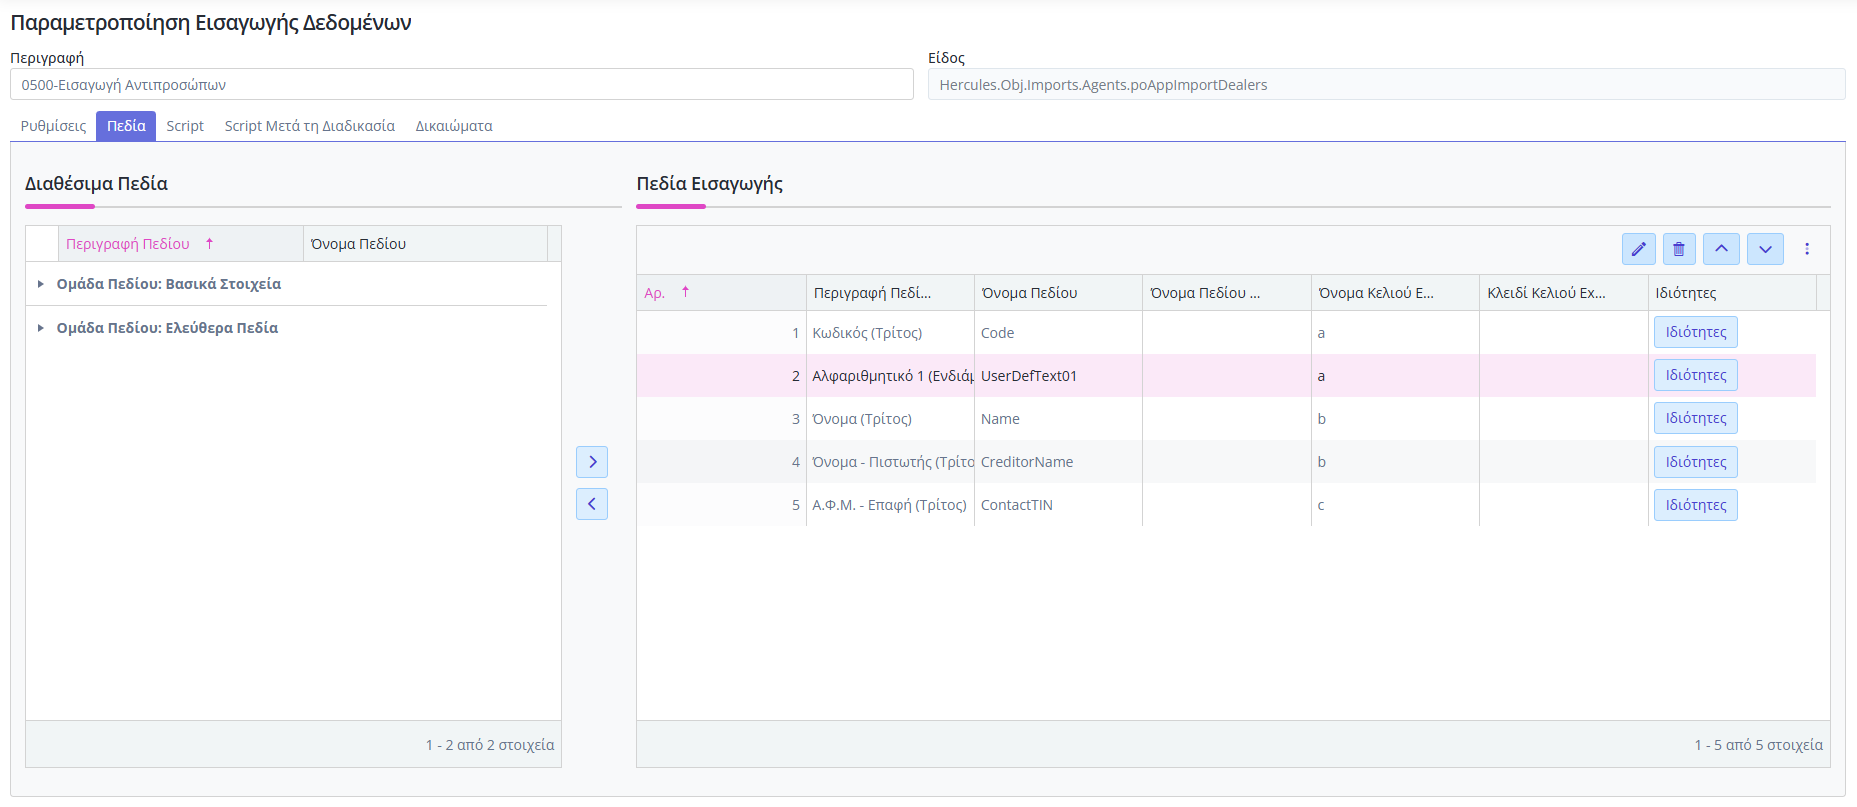Click the trash delete icon

1679,249
